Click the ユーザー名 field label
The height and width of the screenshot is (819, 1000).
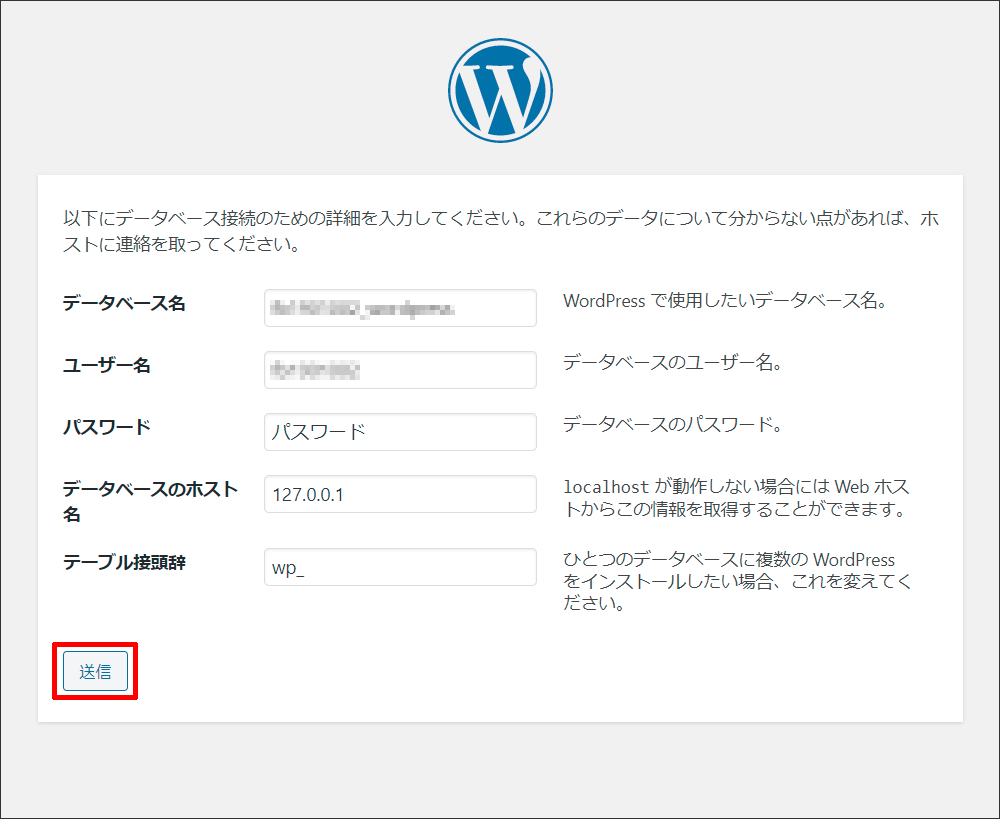(x=107, y=365)
